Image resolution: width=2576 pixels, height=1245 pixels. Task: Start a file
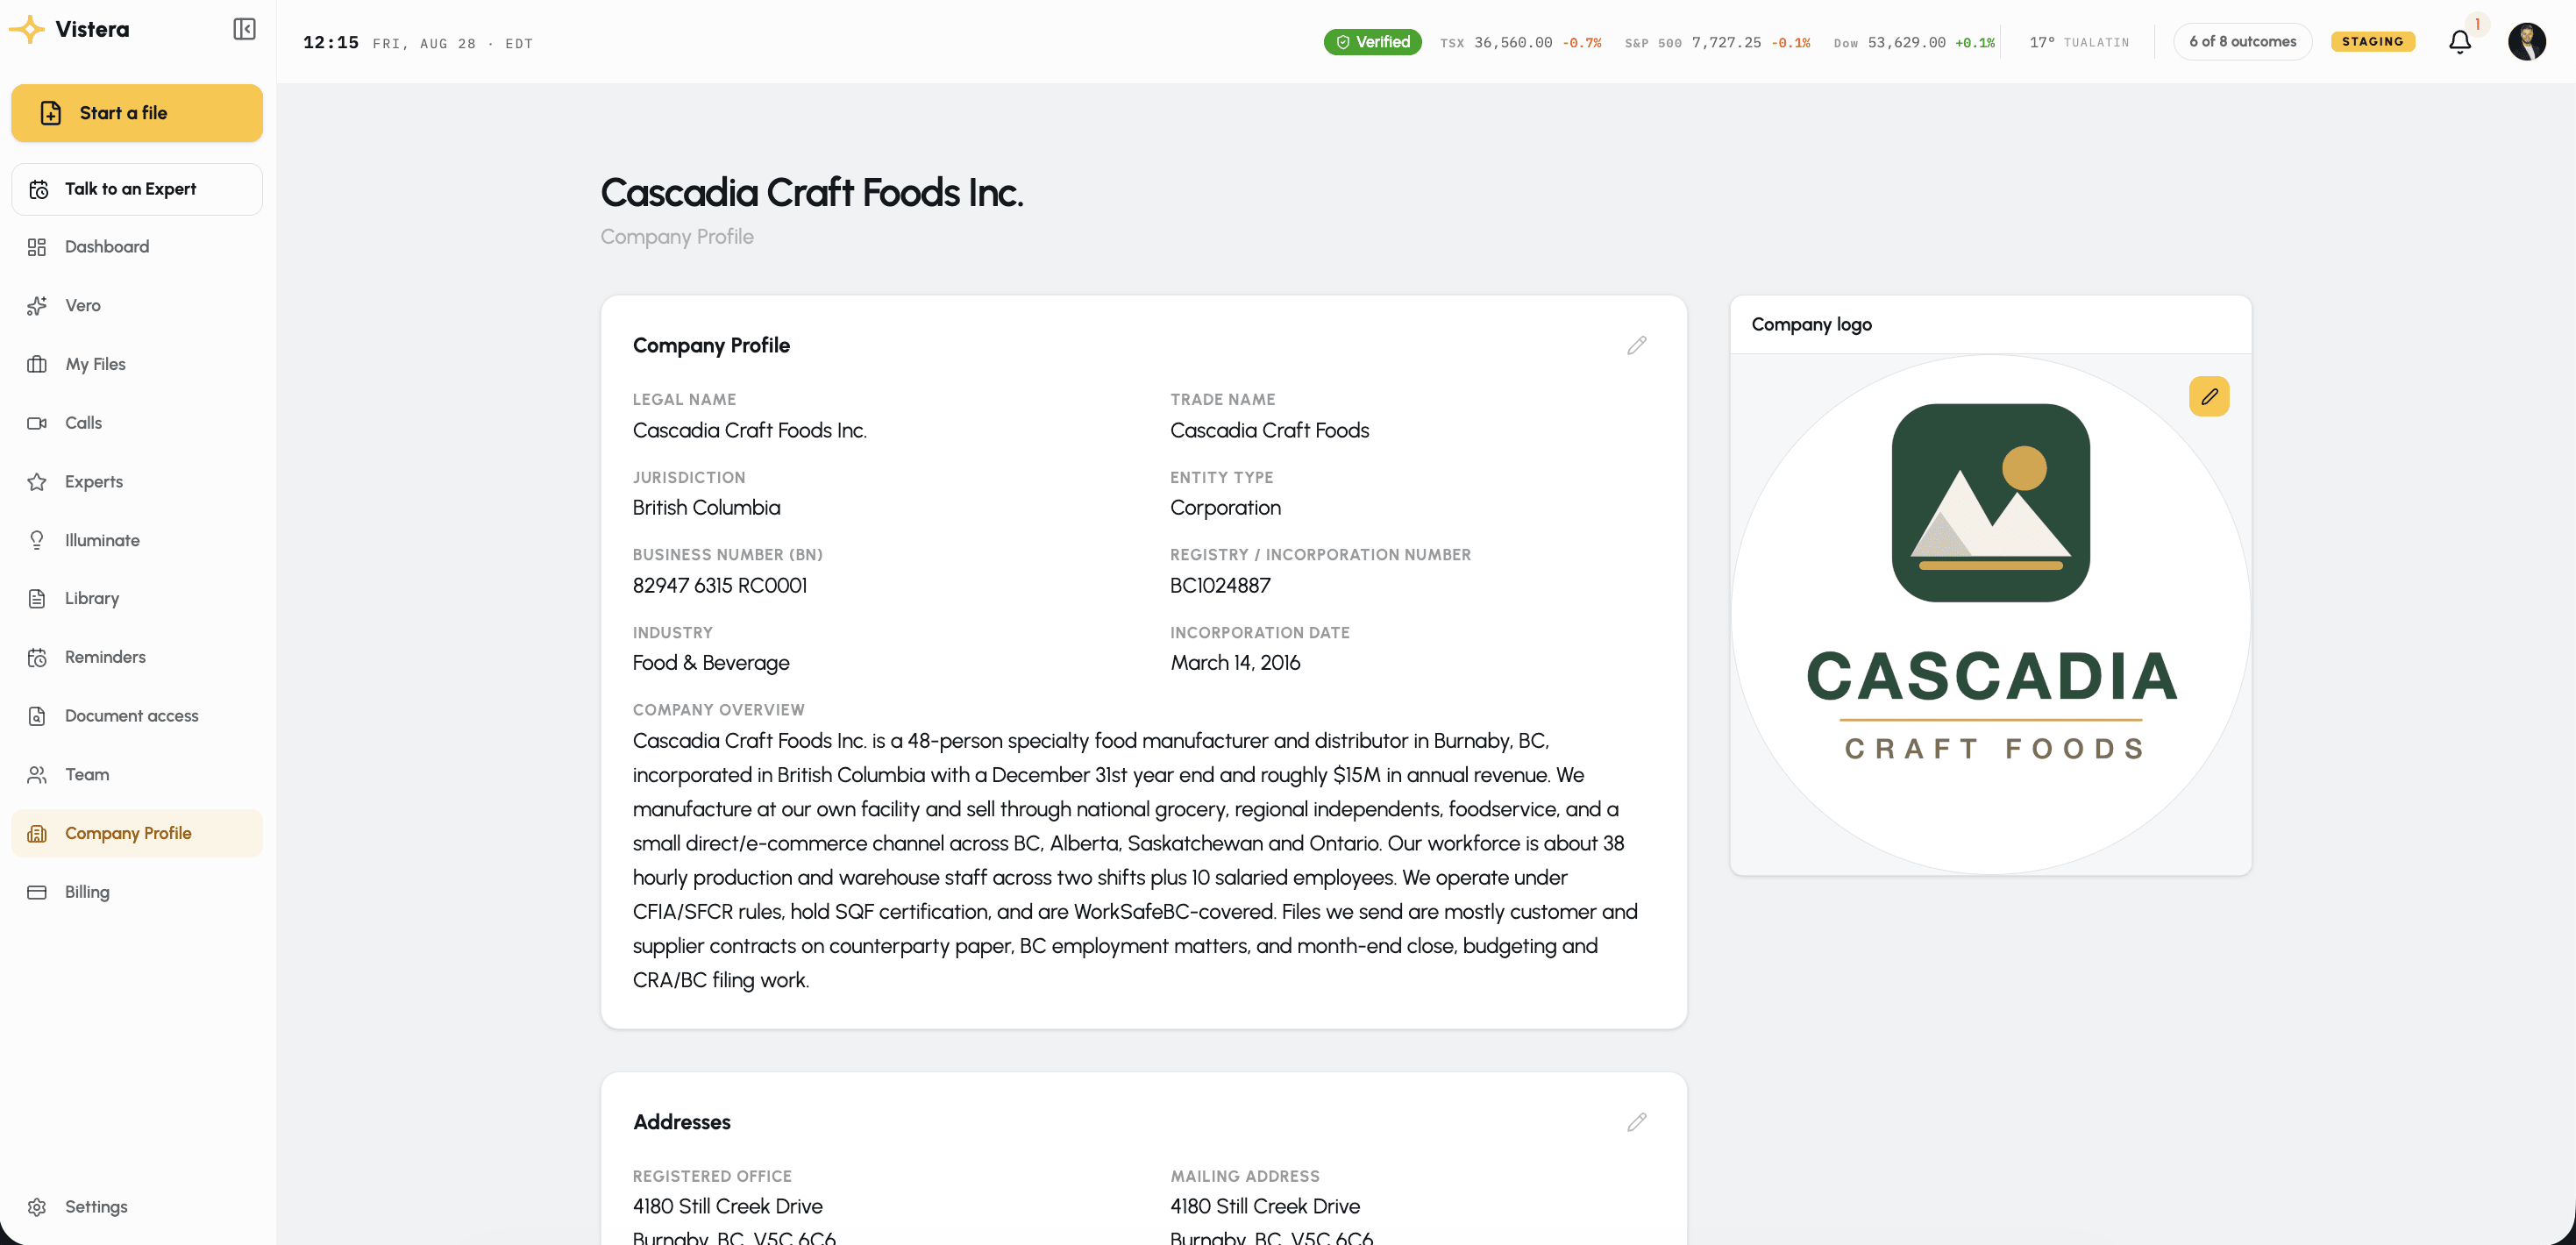point(137,113)
